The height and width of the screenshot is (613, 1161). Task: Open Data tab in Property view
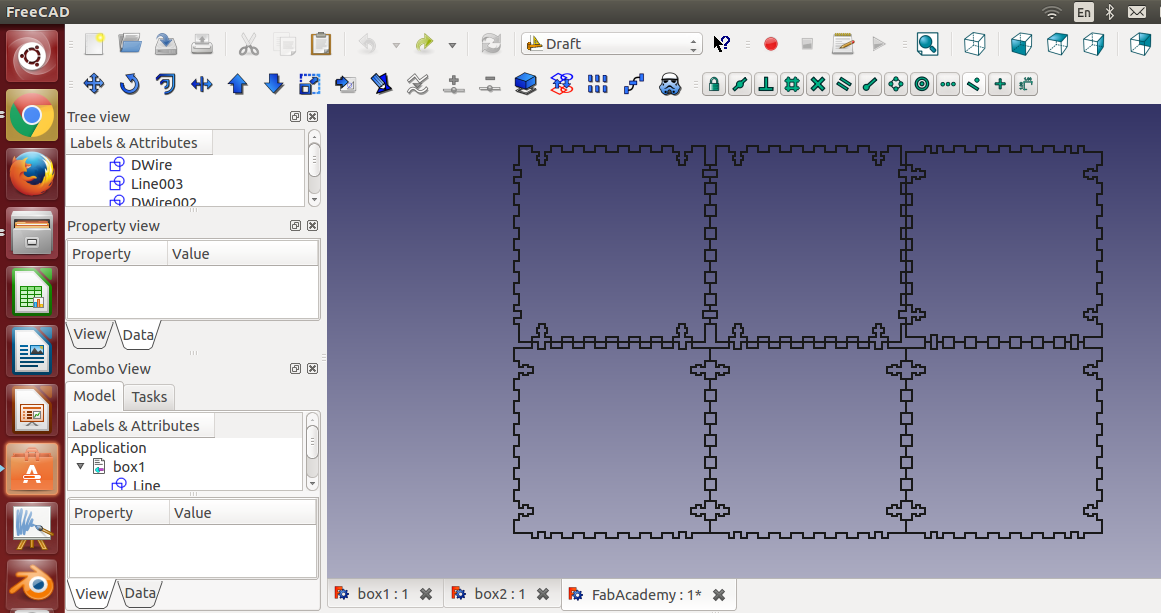138,335
